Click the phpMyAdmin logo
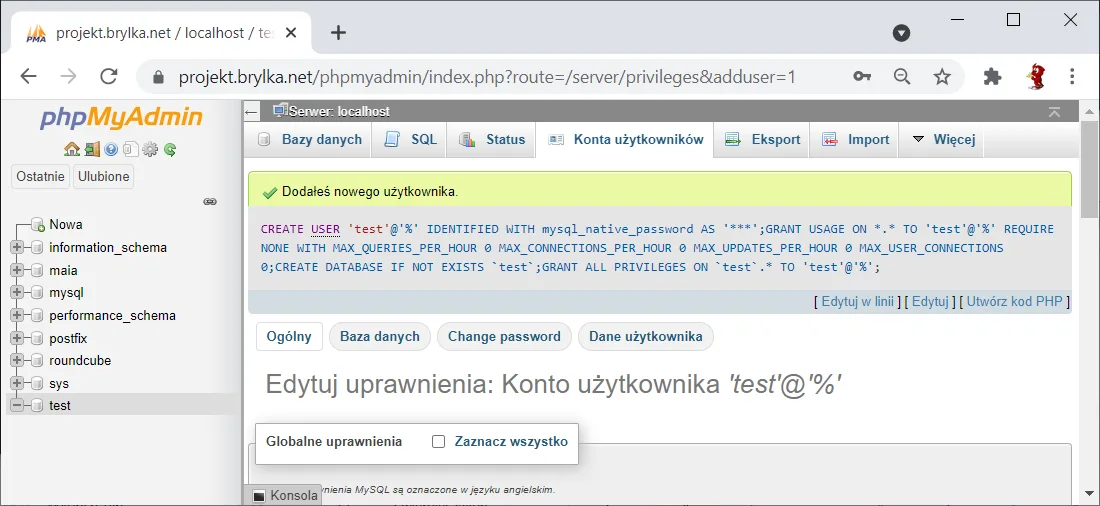 coord(121,117)
